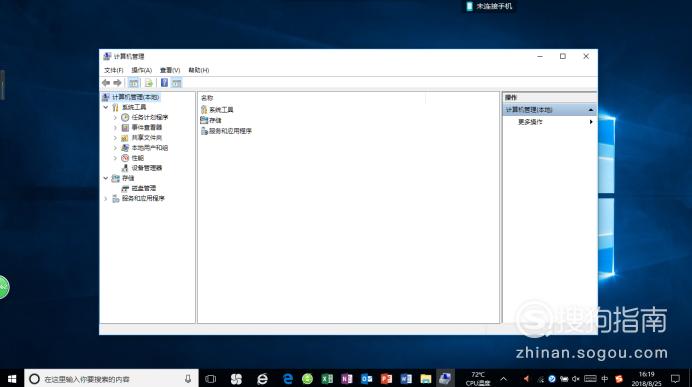Click the 中 input method indicator
The height and width of the screenshot is (387, 692).
(605, 379)
